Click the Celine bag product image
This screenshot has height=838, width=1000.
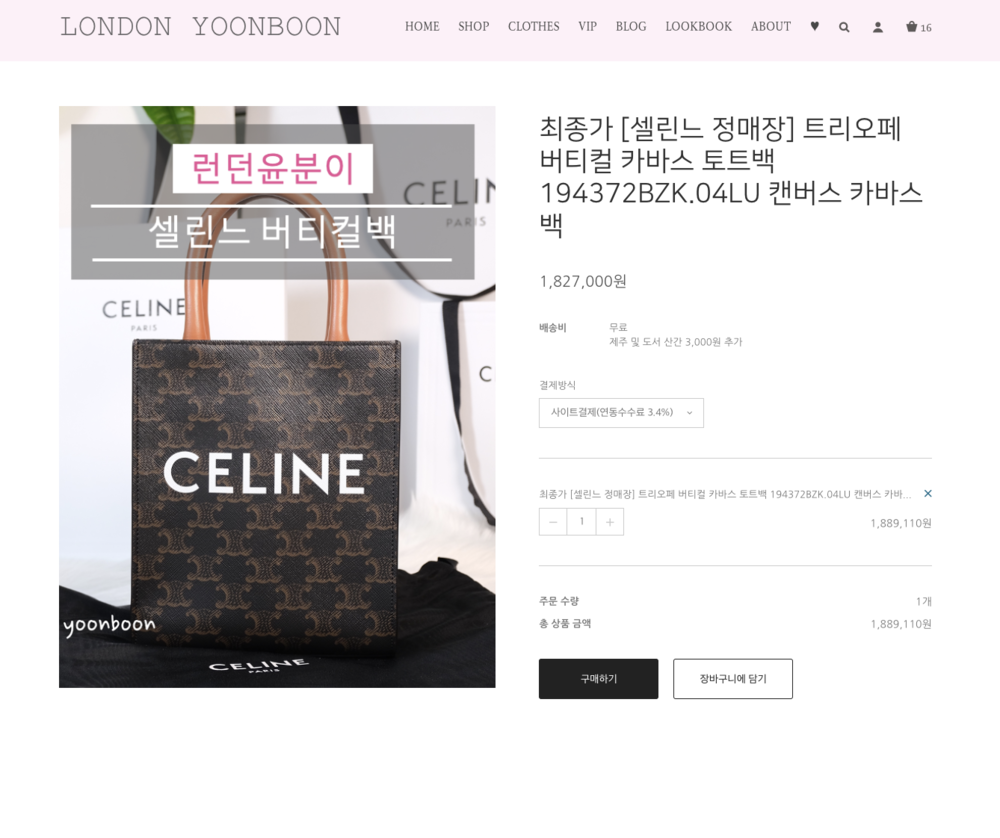(x=277, y=397)
